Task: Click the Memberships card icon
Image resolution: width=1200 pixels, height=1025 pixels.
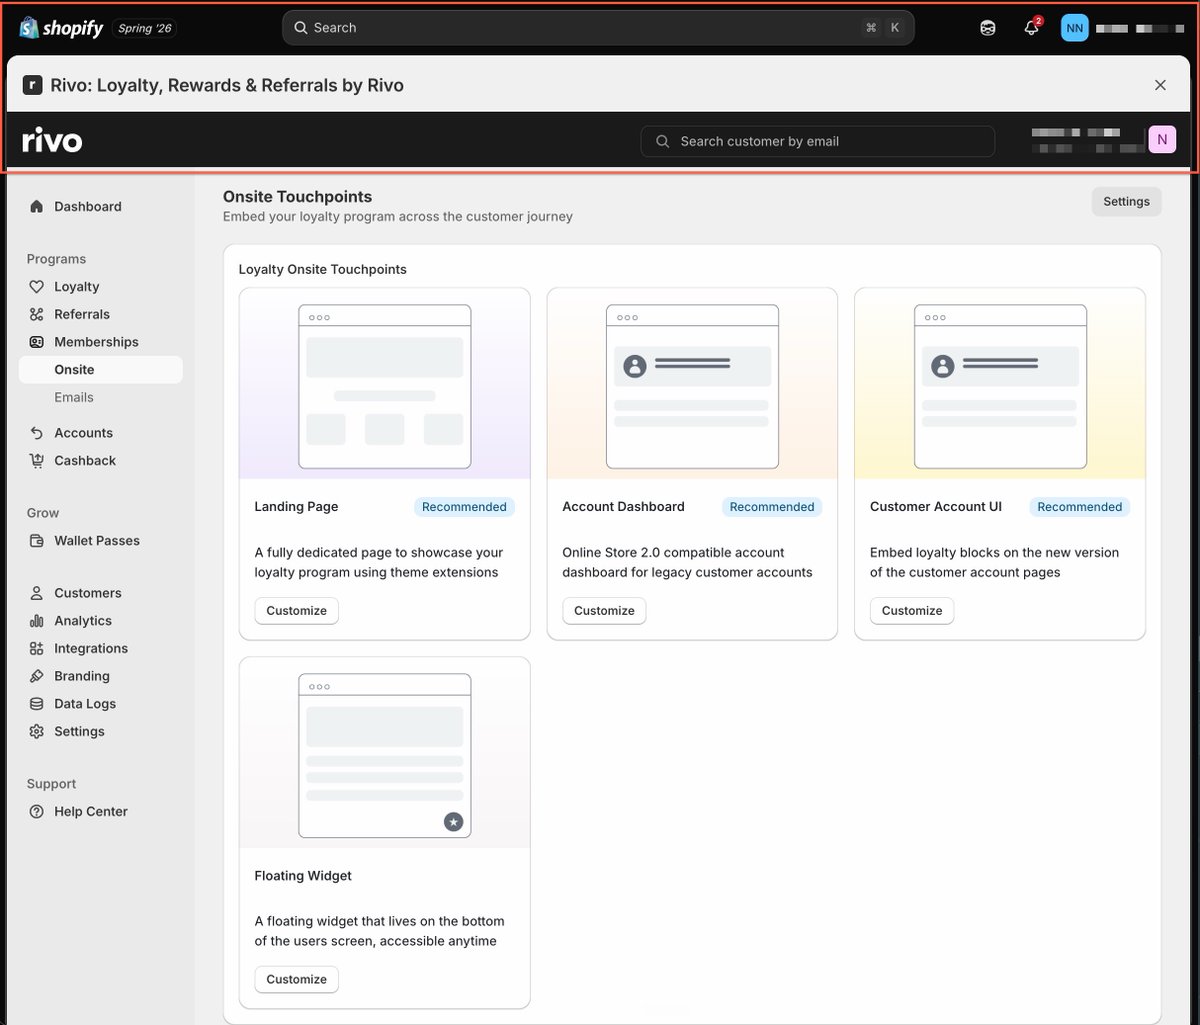Action: (37, 342)
